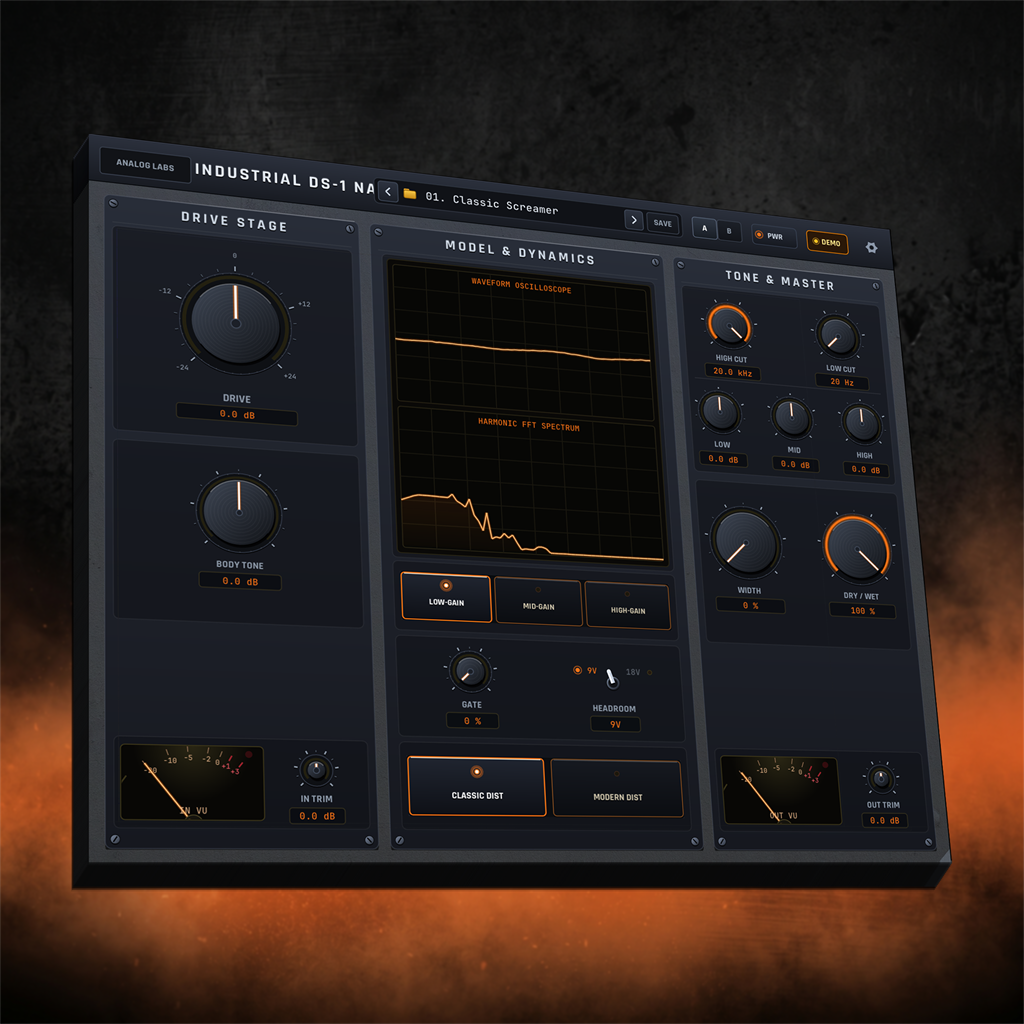Click the DRIVE STAGE panel heading
Viewport: 1024px width, 1024px height.
(x=234, y=221)
